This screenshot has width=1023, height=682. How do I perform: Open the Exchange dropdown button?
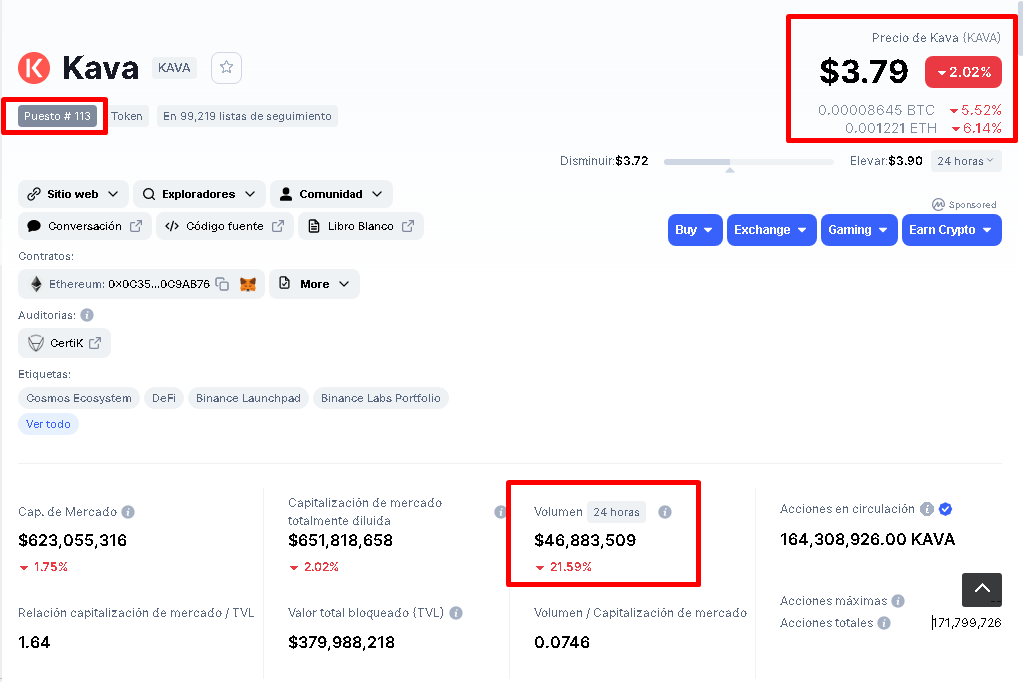[x=771, y=230]
